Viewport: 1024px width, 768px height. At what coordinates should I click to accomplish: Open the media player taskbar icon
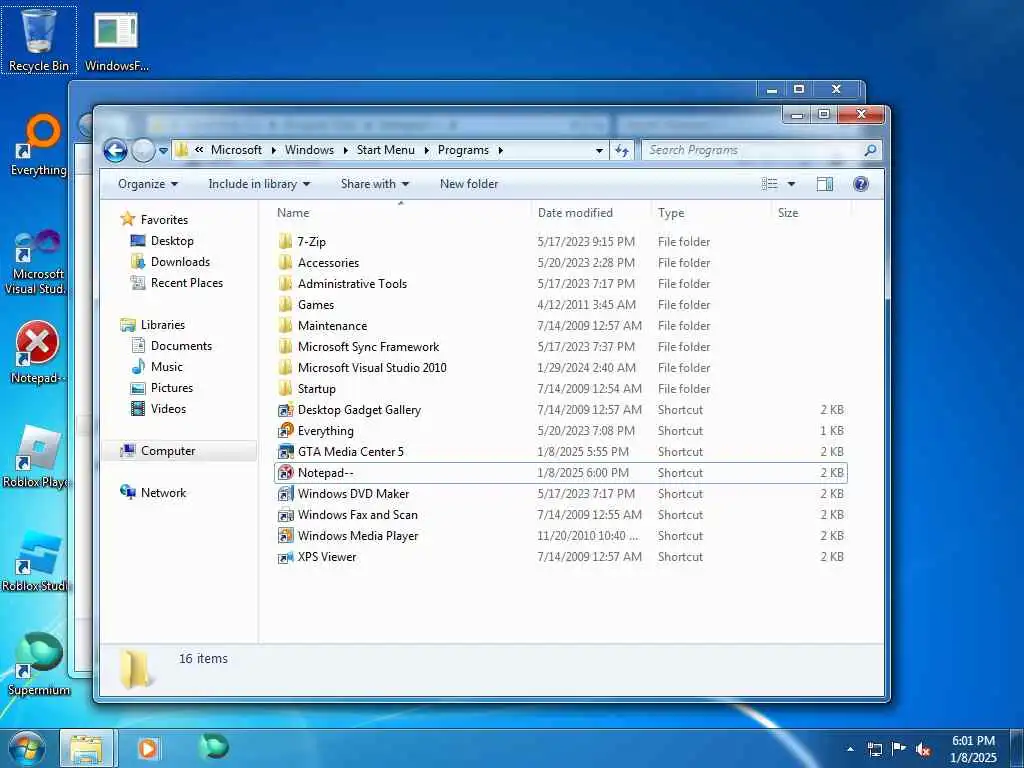148,748
